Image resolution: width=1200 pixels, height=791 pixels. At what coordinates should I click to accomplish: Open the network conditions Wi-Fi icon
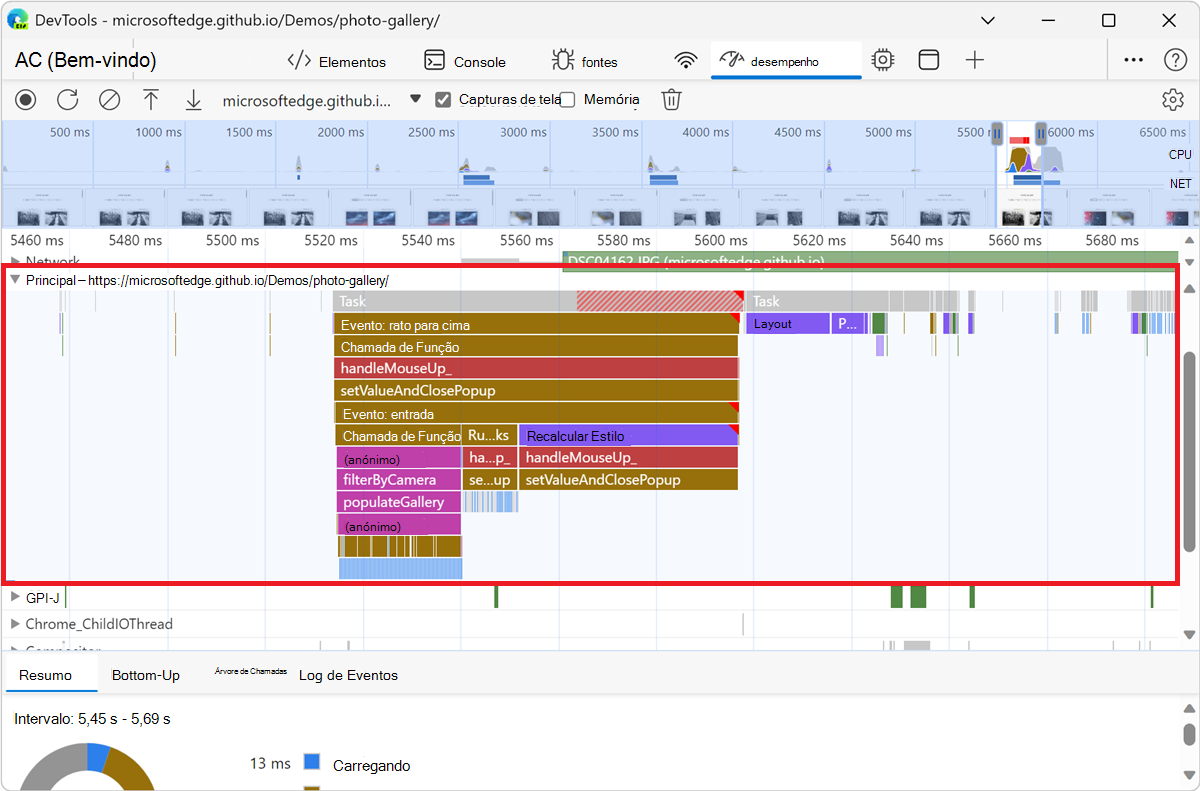(685, 61)
